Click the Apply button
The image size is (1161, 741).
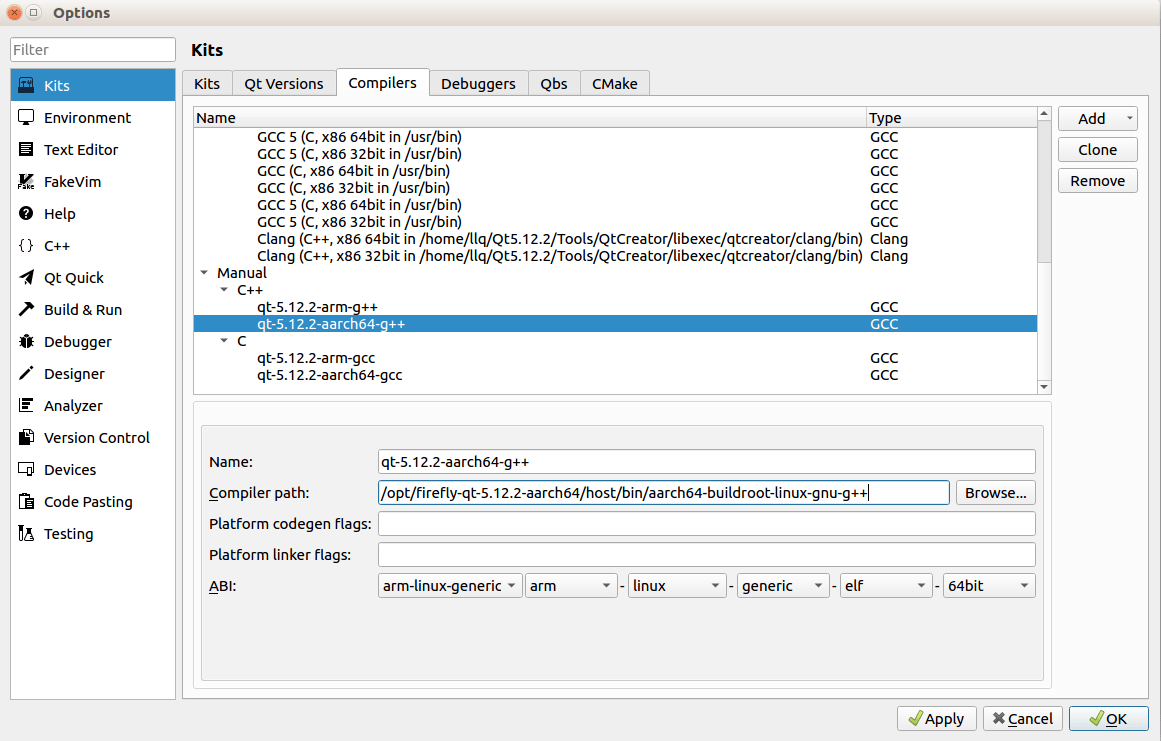coord(937,719)
